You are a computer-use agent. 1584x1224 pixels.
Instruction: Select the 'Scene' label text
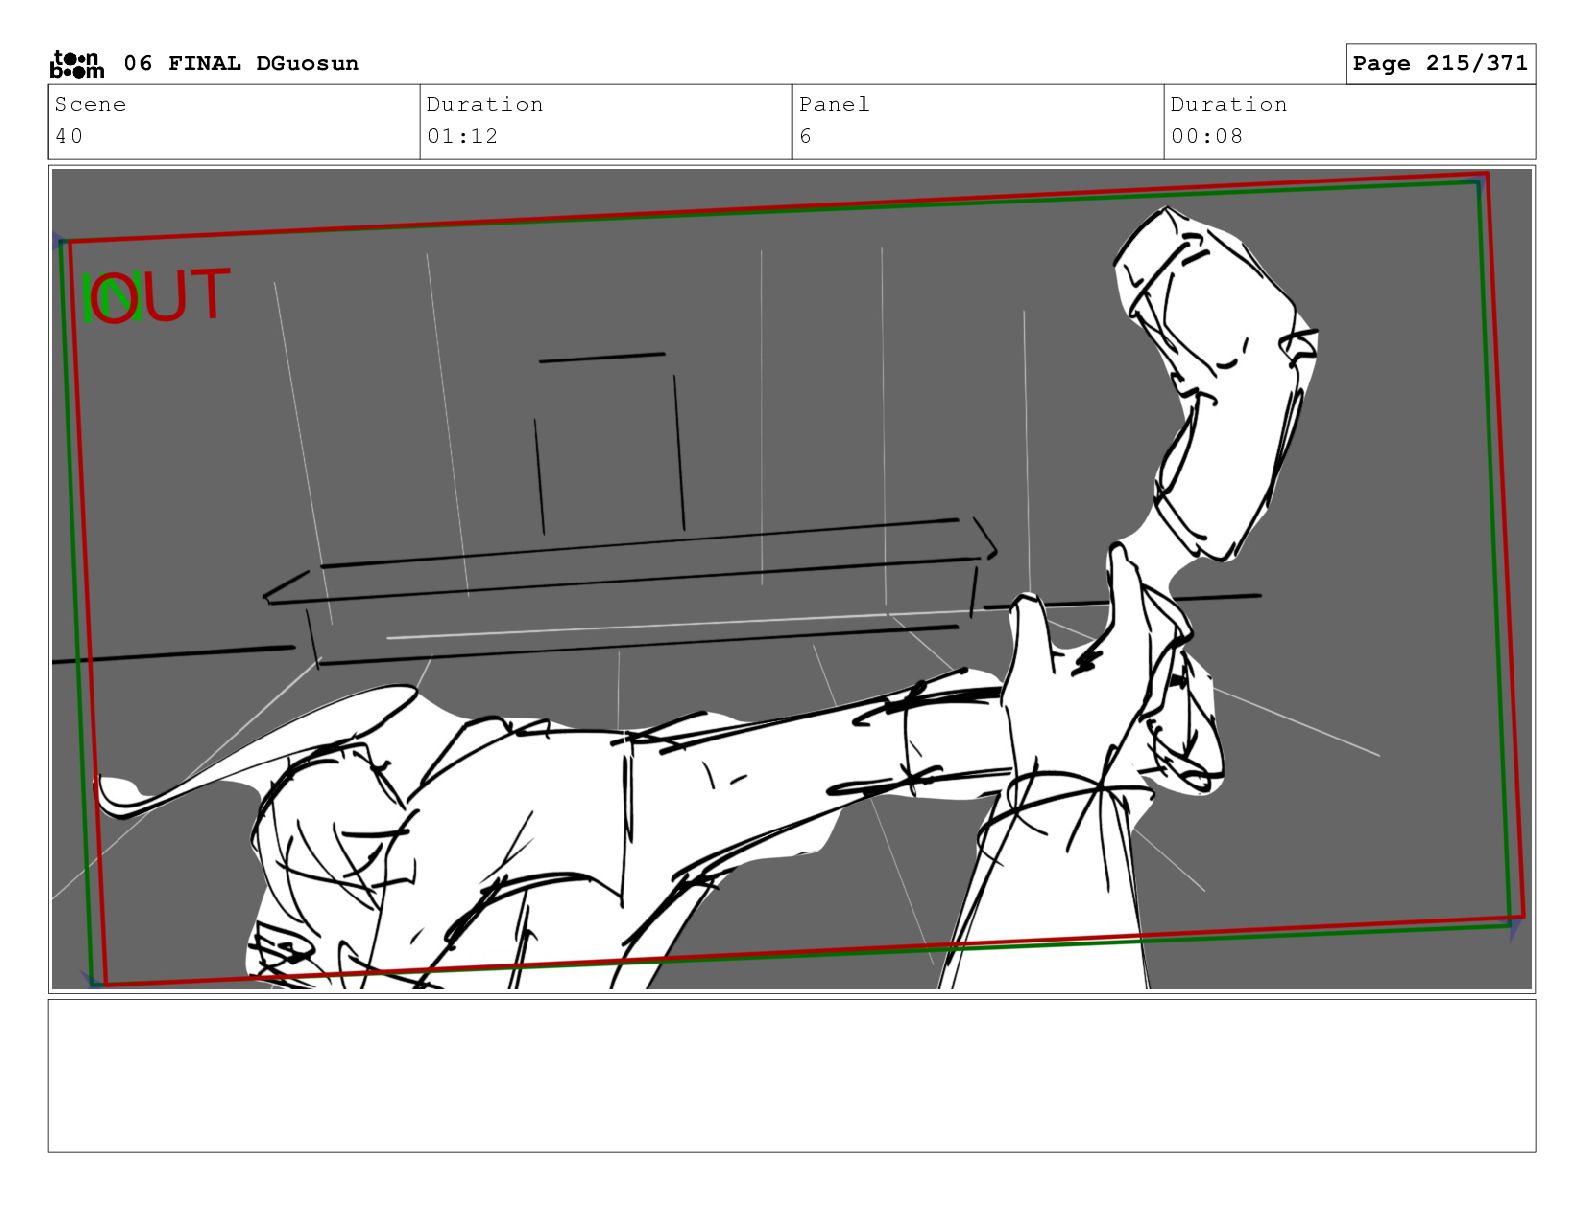click(x=91, y=105)
